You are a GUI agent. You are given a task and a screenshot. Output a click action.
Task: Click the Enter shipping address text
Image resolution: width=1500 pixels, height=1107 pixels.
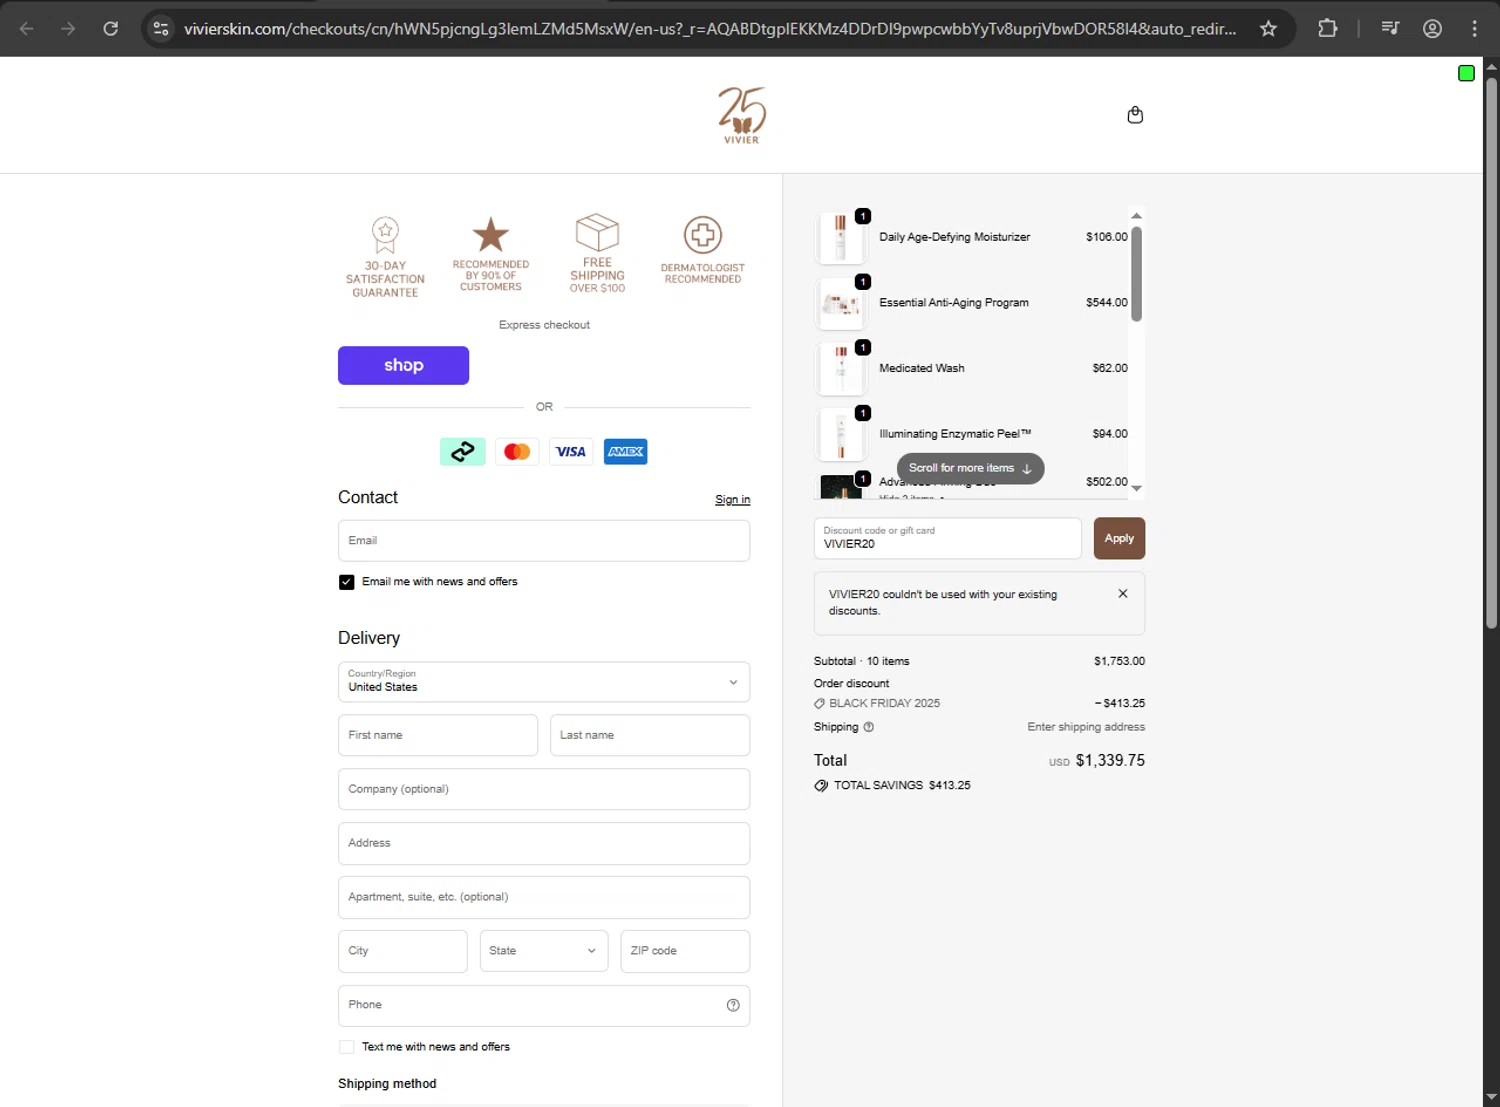click(x=1086, y=727)
